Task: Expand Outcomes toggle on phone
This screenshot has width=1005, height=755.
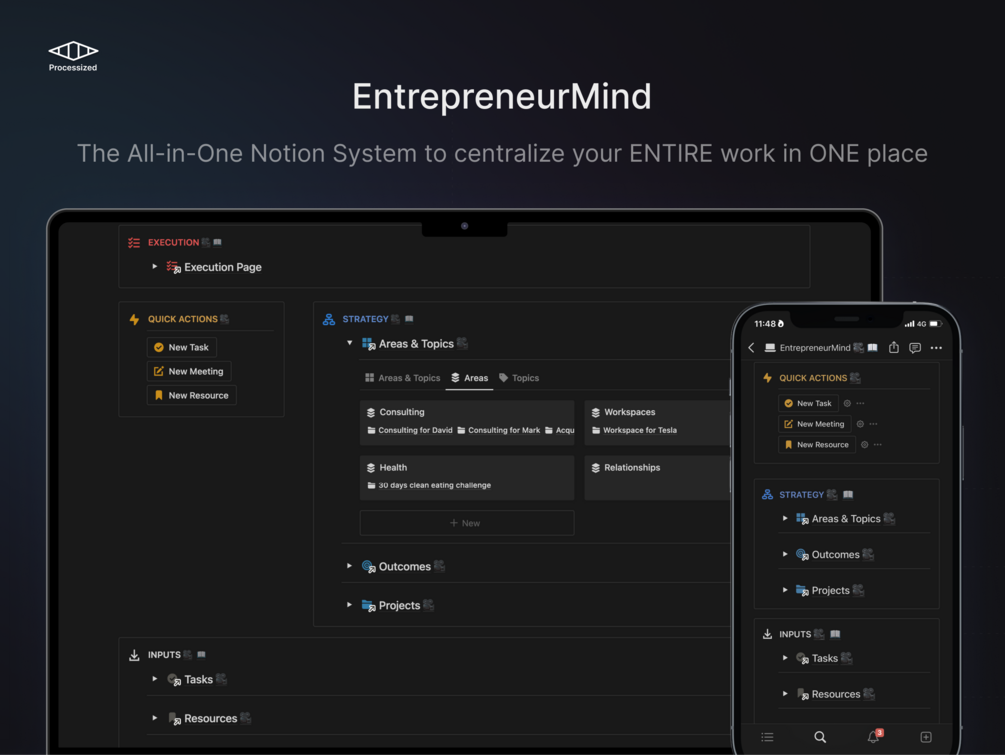Action: (x=785, y=554)
